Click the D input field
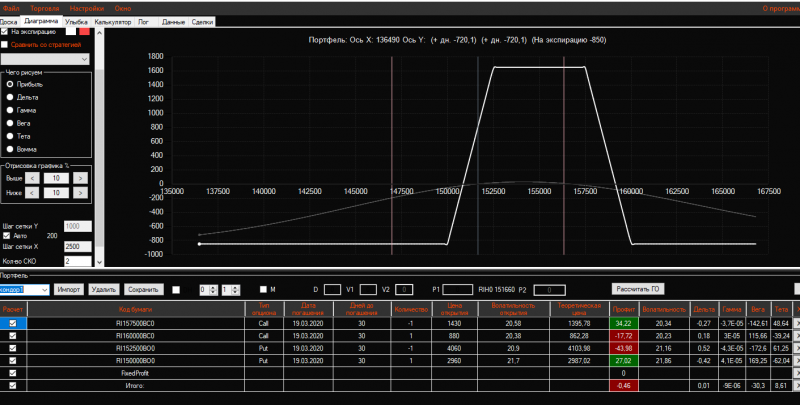800x405 pixels. coord(333,290)
